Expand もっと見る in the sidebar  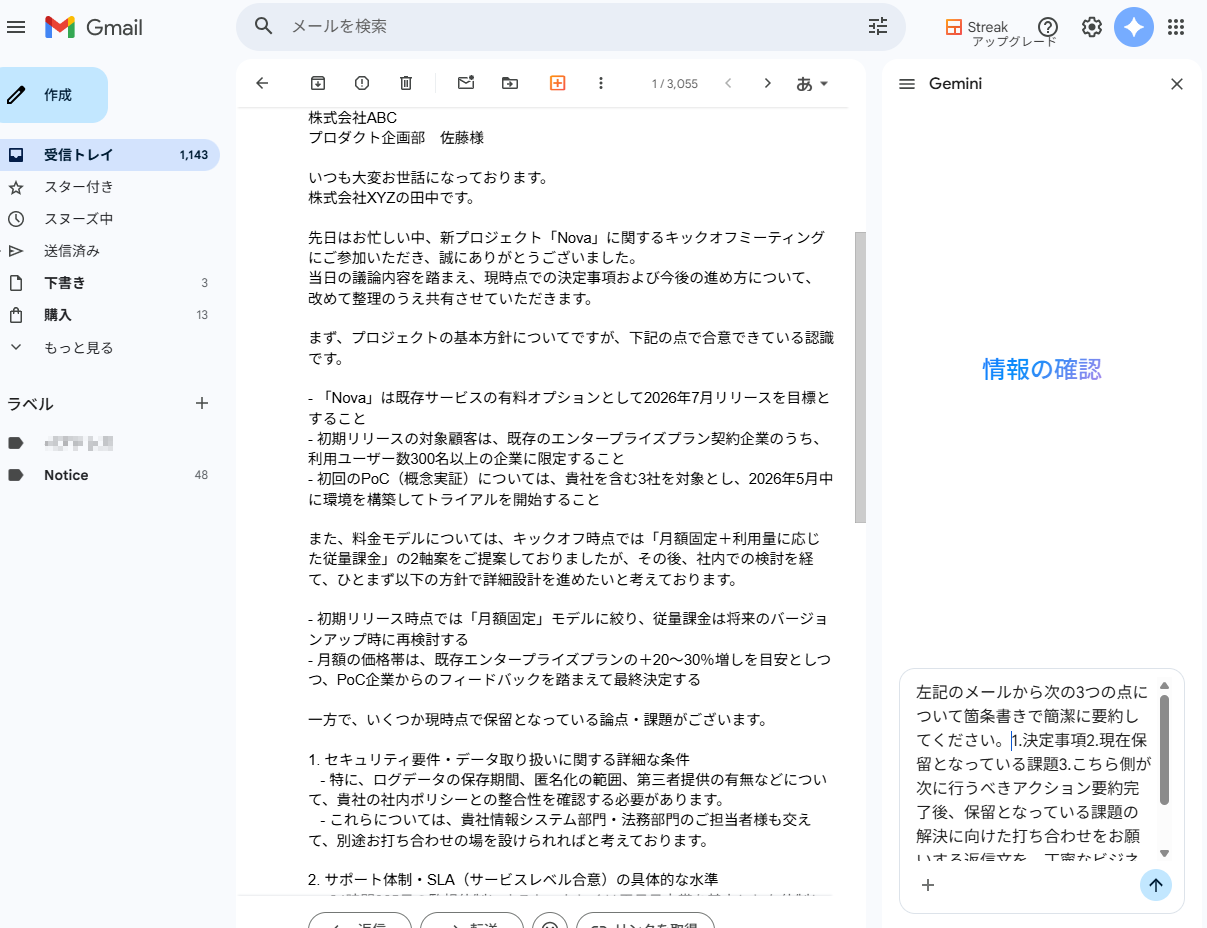[78, 348]
